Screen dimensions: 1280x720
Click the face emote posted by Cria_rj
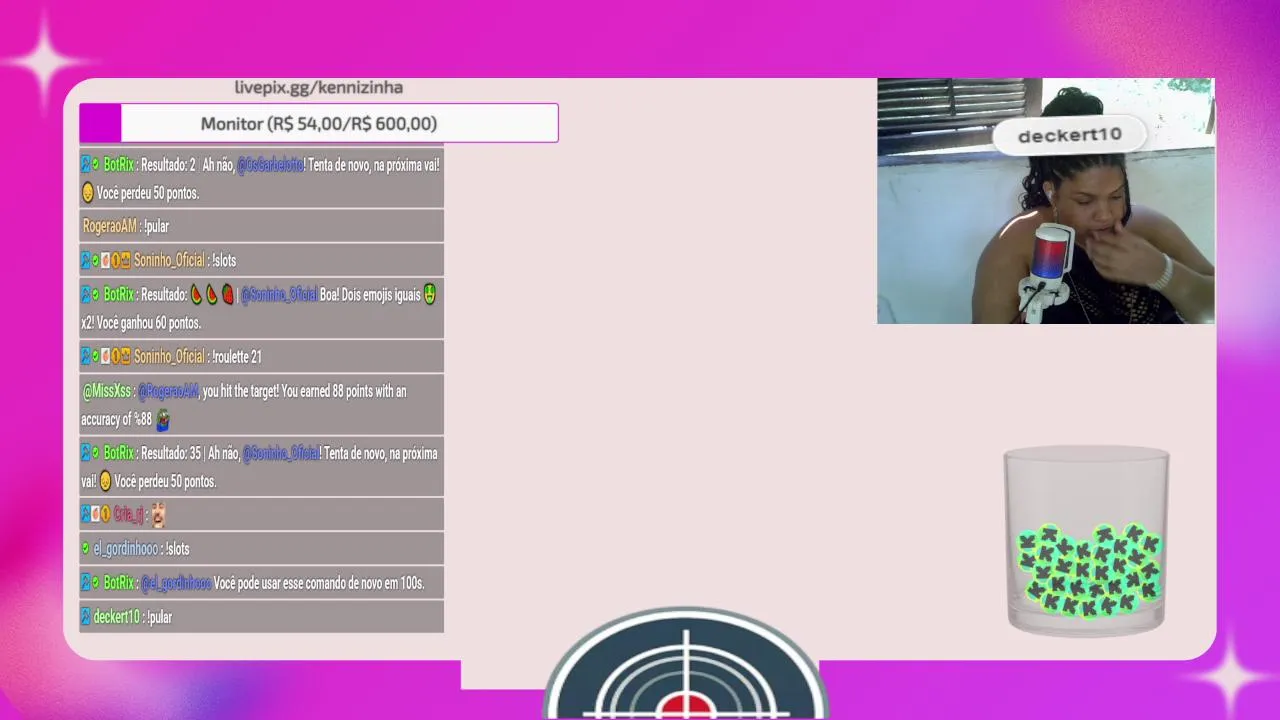pyautogui.click(x=158, y=515)
